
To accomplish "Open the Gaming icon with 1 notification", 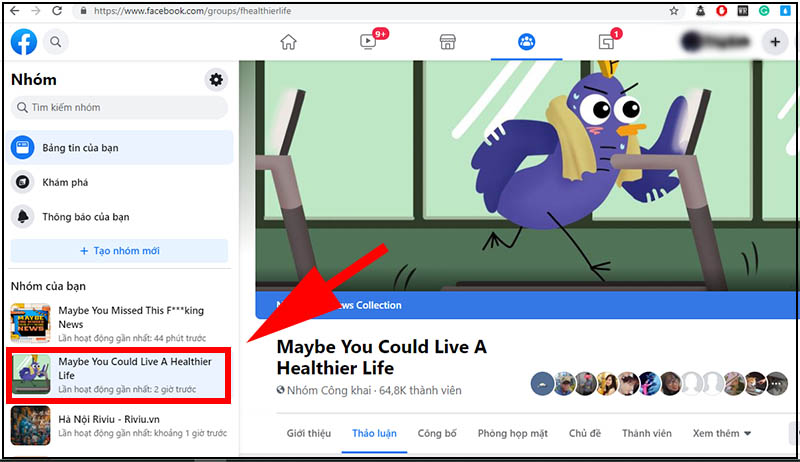I will [x=606, y=42].
